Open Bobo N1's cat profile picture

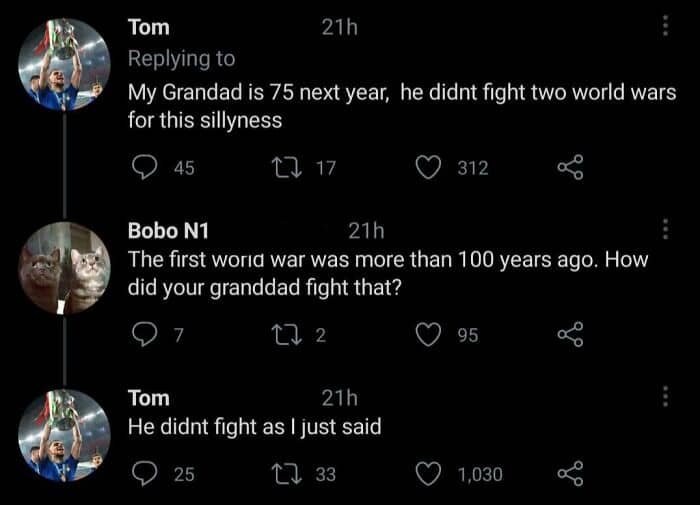click(64, 268)
